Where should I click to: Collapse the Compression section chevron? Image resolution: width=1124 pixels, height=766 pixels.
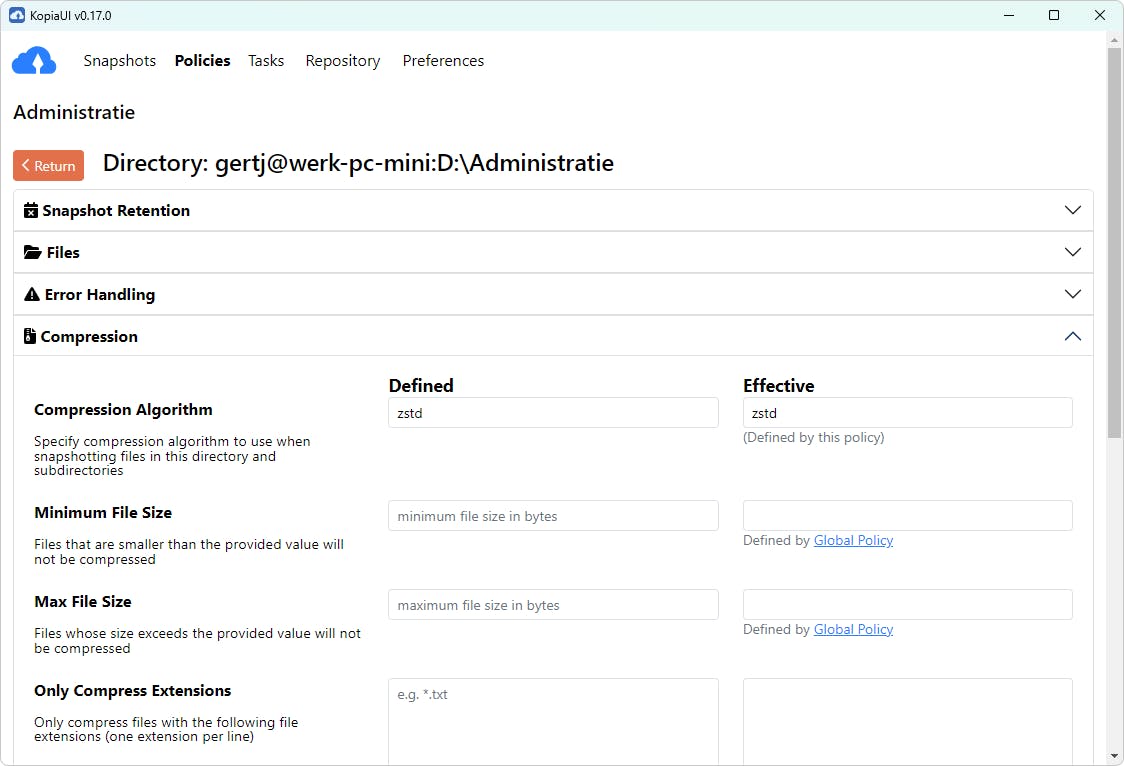(1072, 336)
